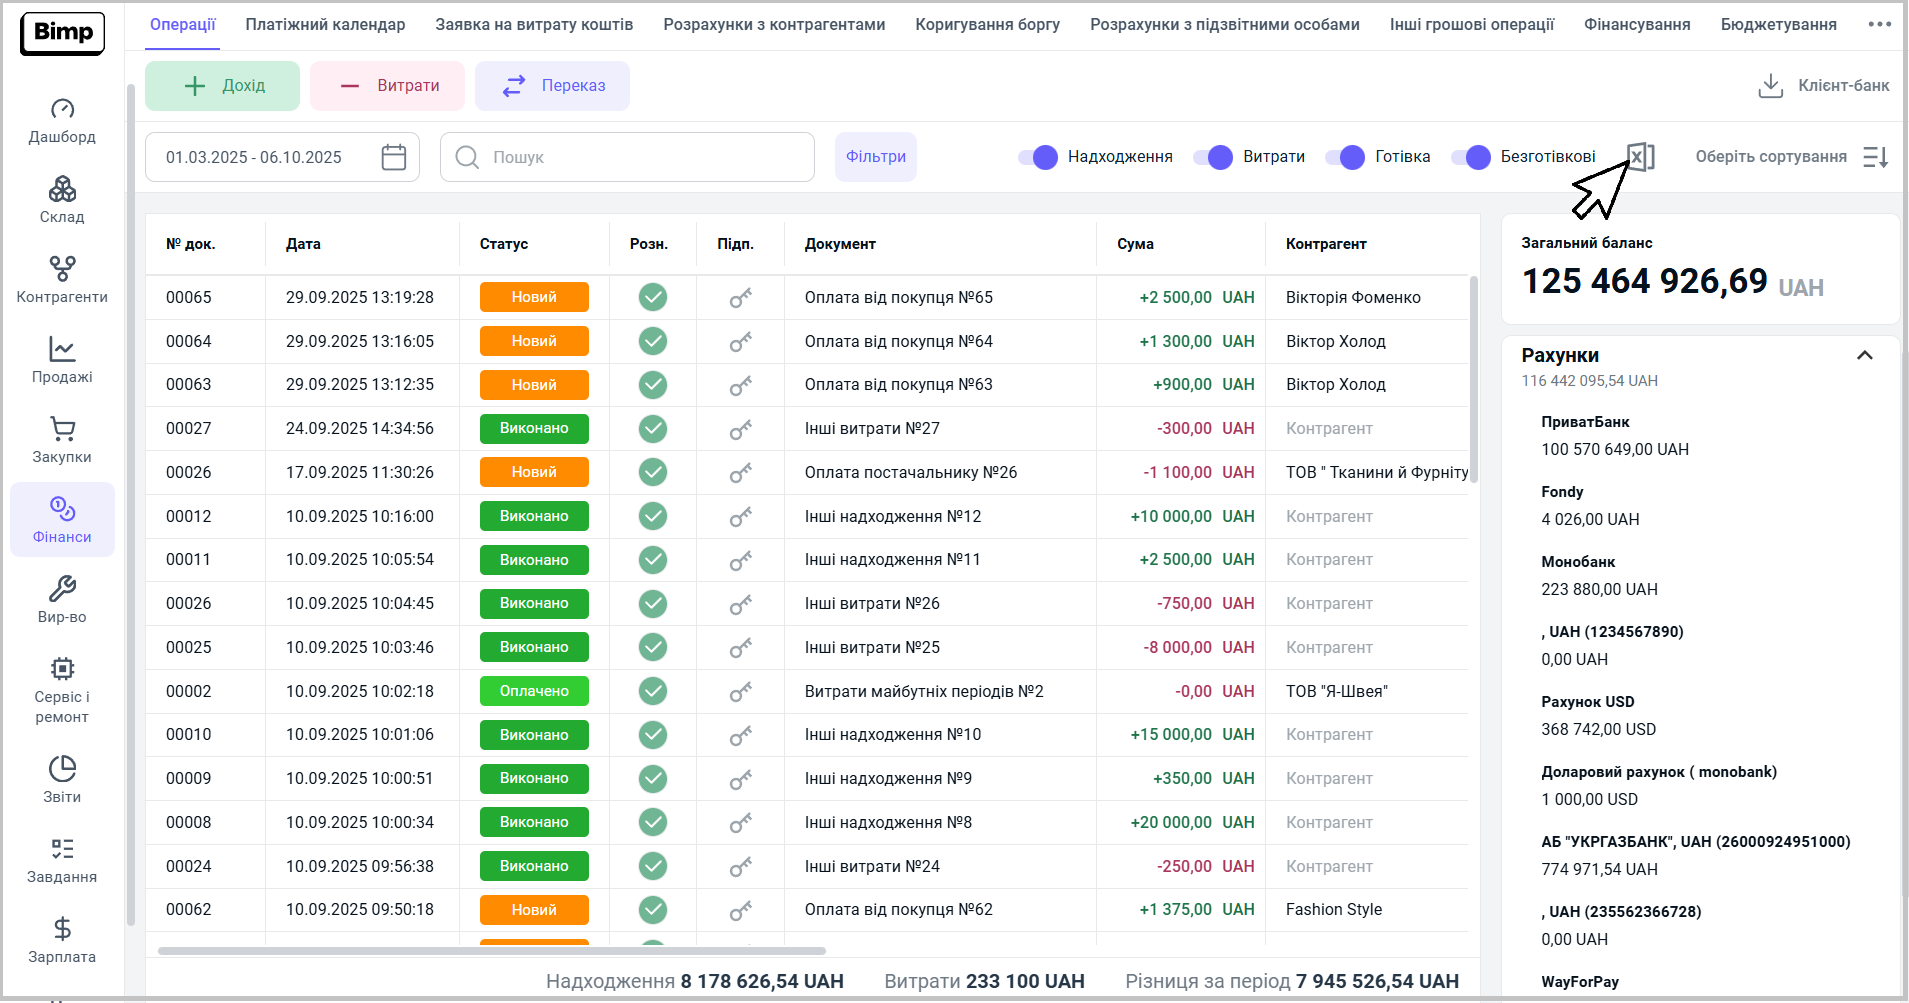Click the calendar icon in date field

[394, 157]
